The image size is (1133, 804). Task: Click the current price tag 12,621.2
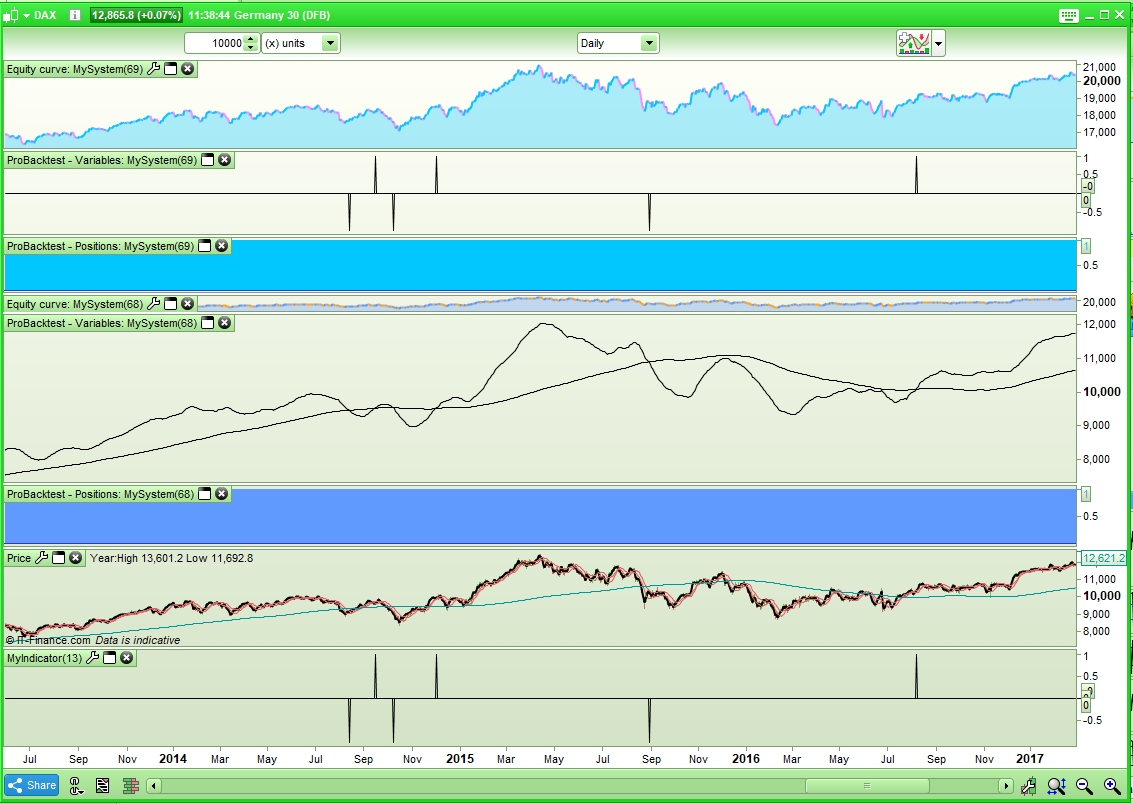click(1103, 558)
